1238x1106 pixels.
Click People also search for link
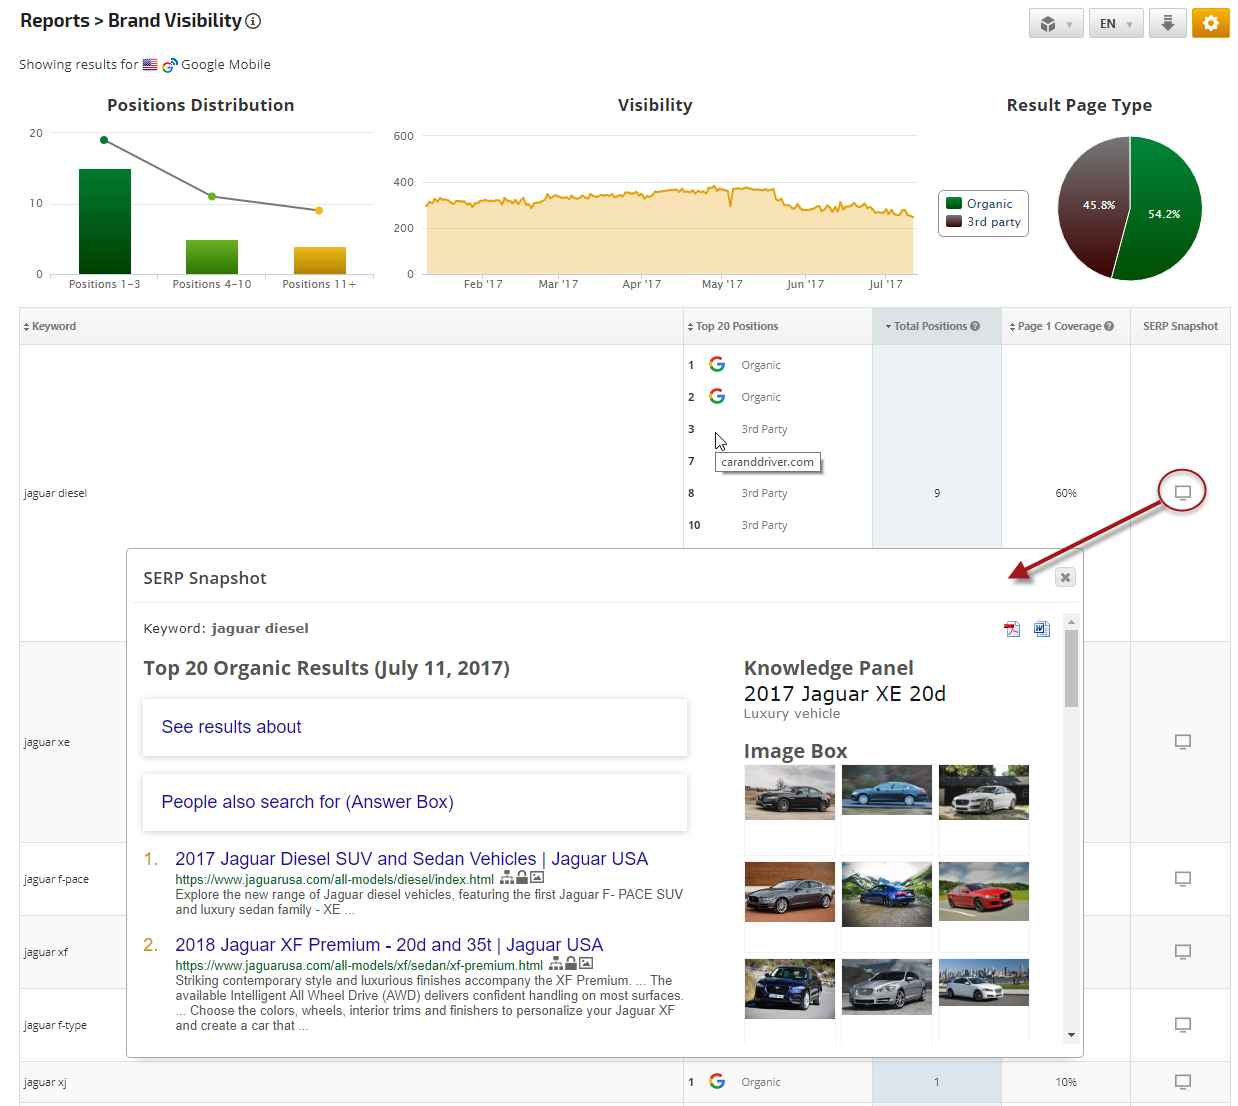[307, 802]
